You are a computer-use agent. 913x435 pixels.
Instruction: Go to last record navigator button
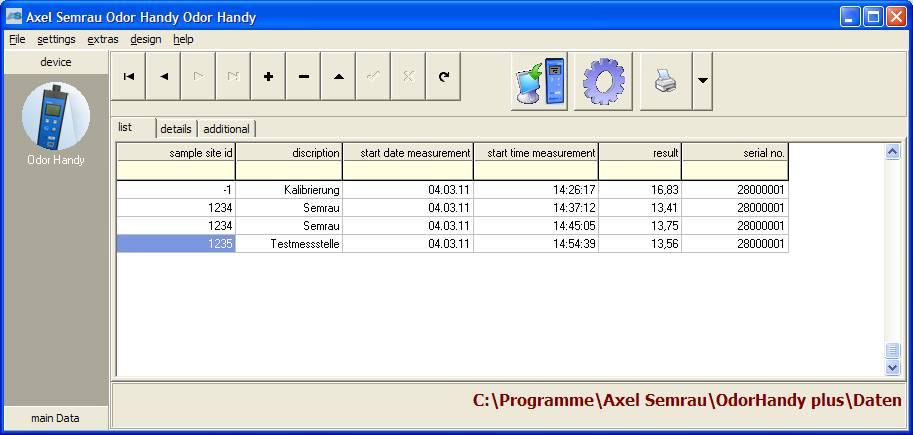(x=233, y=76)
